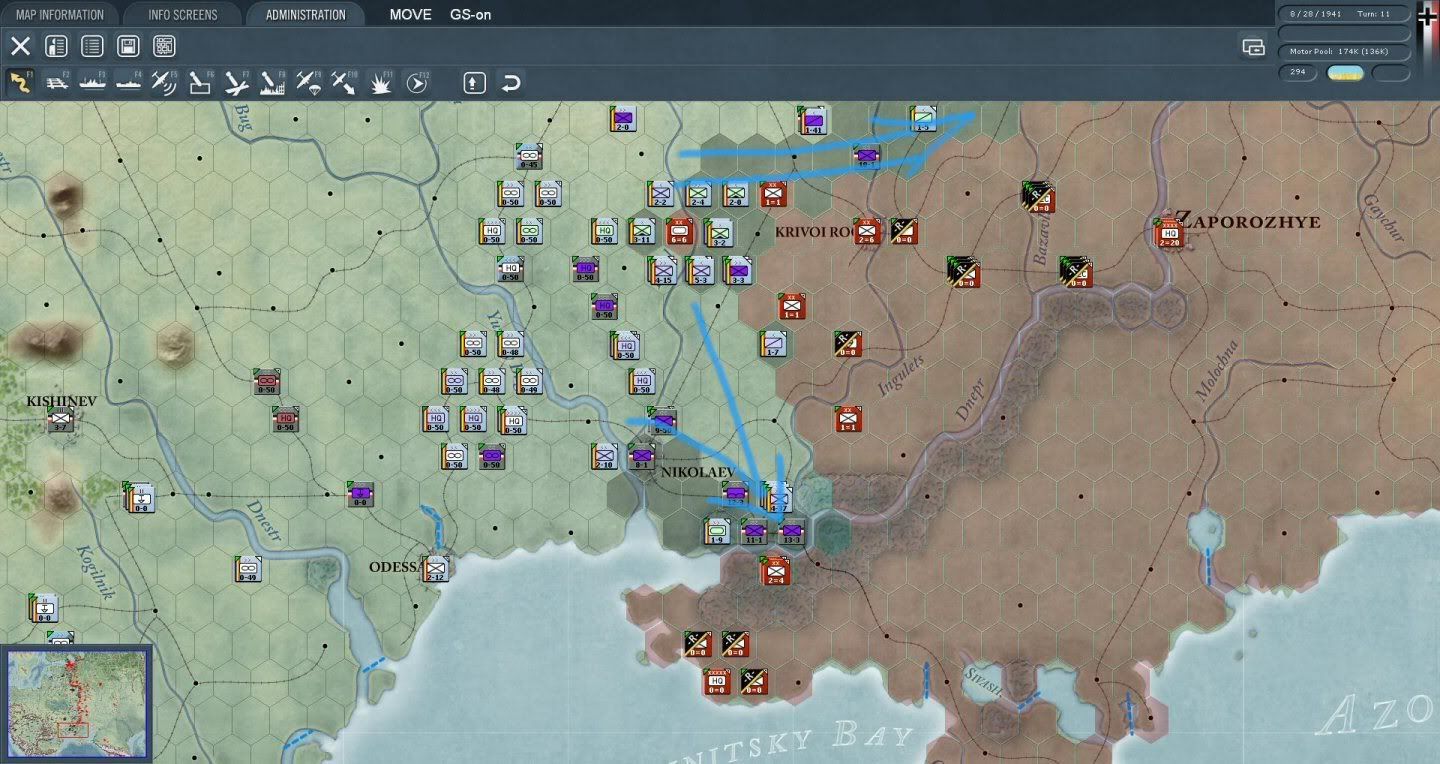This screenshot has width=1440, height=764.
Task: Click the minimap overview thumbnail
Action: [77, 704]
